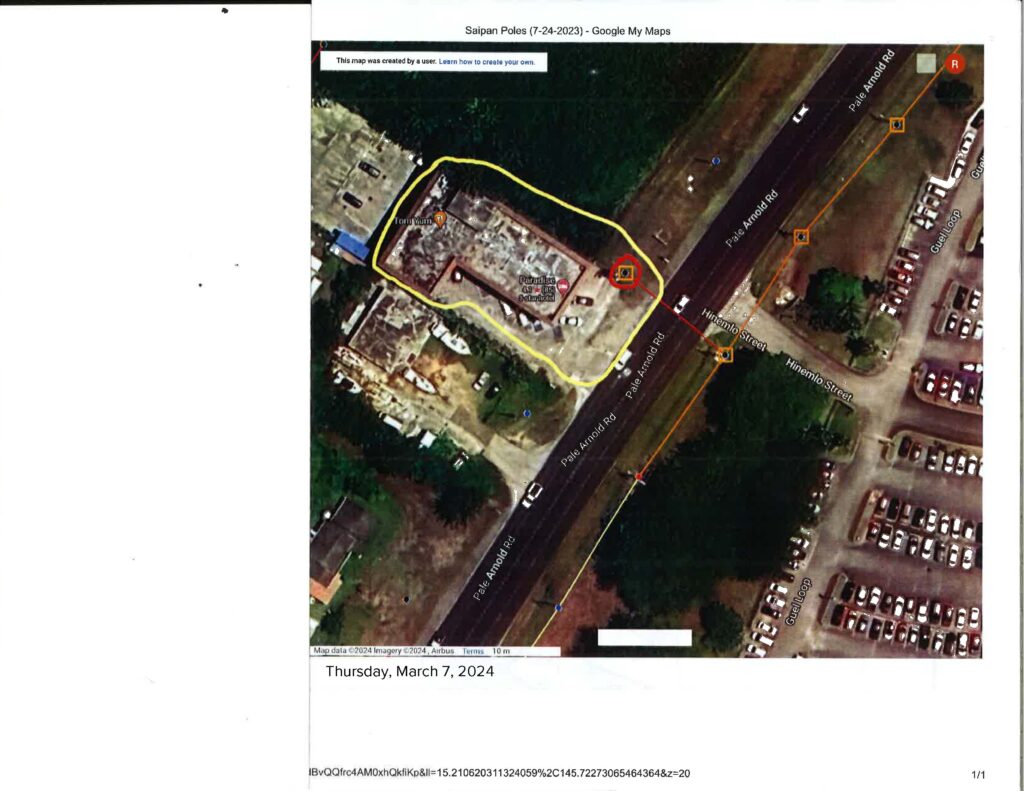The height and width of the screenshot is (791, 1024).
Task: Select the red-circled pole marker
Action: pos(625,273)
